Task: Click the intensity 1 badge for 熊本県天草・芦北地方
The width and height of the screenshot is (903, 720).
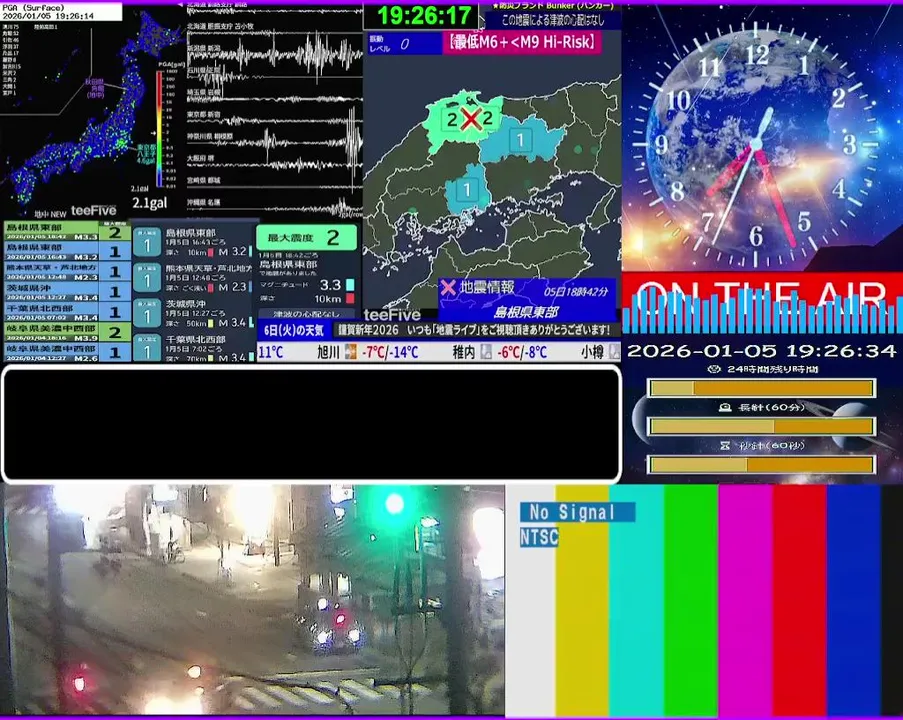Action: [x=146, y=279]
